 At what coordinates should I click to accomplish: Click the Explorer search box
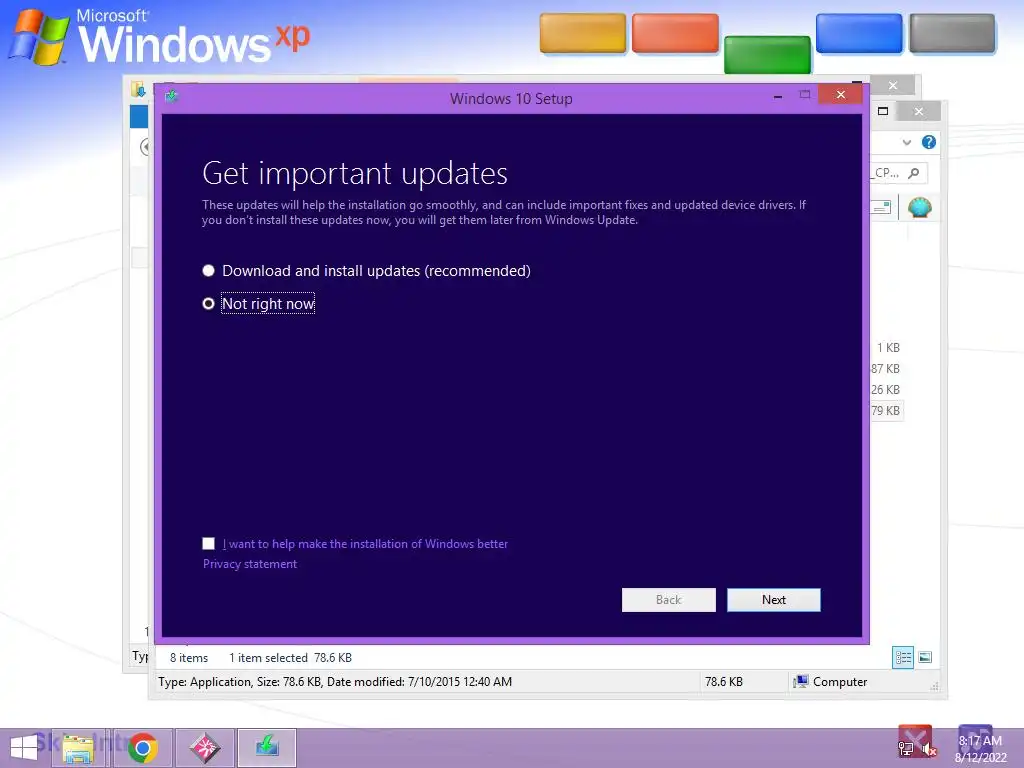(x=899, y=172)
